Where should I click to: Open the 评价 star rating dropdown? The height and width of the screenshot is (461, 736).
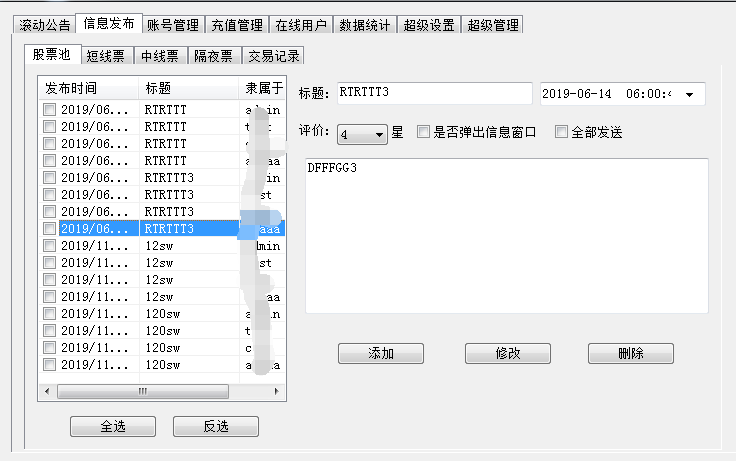(362, 135)
